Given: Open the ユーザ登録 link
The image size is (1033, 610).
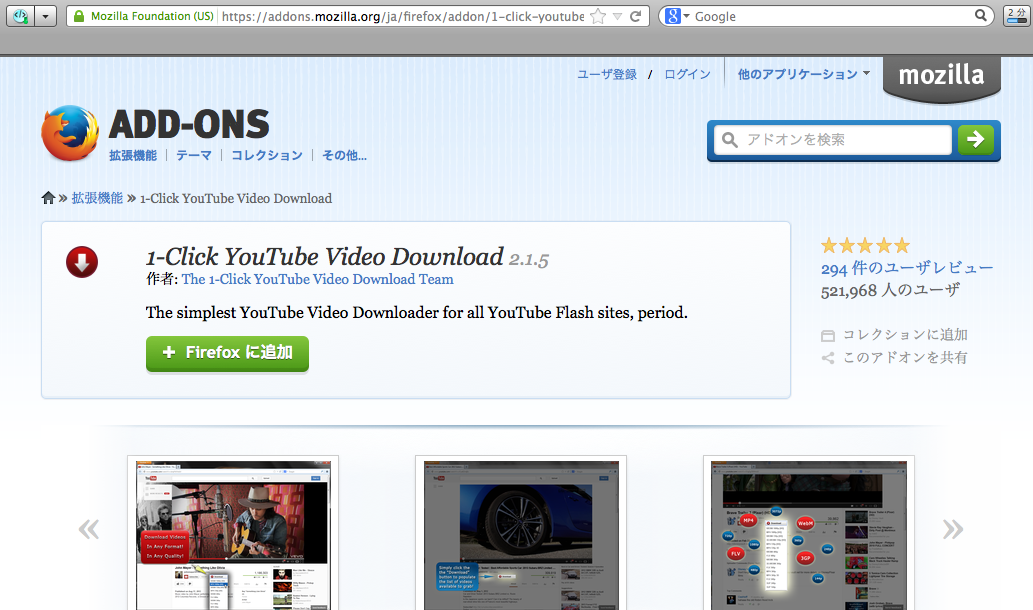Looking at the screenshot, I should (607, 74).
